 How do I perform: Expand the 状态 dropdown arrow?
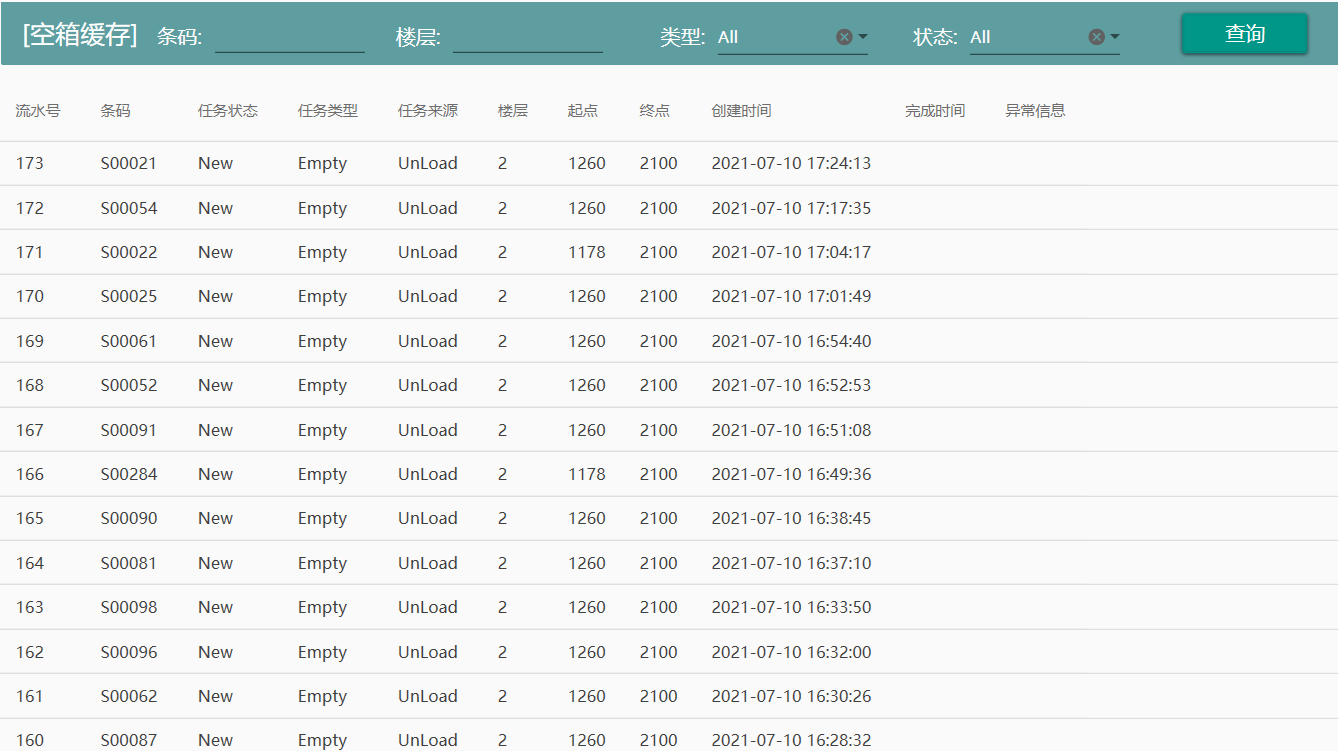[1115, 37]
